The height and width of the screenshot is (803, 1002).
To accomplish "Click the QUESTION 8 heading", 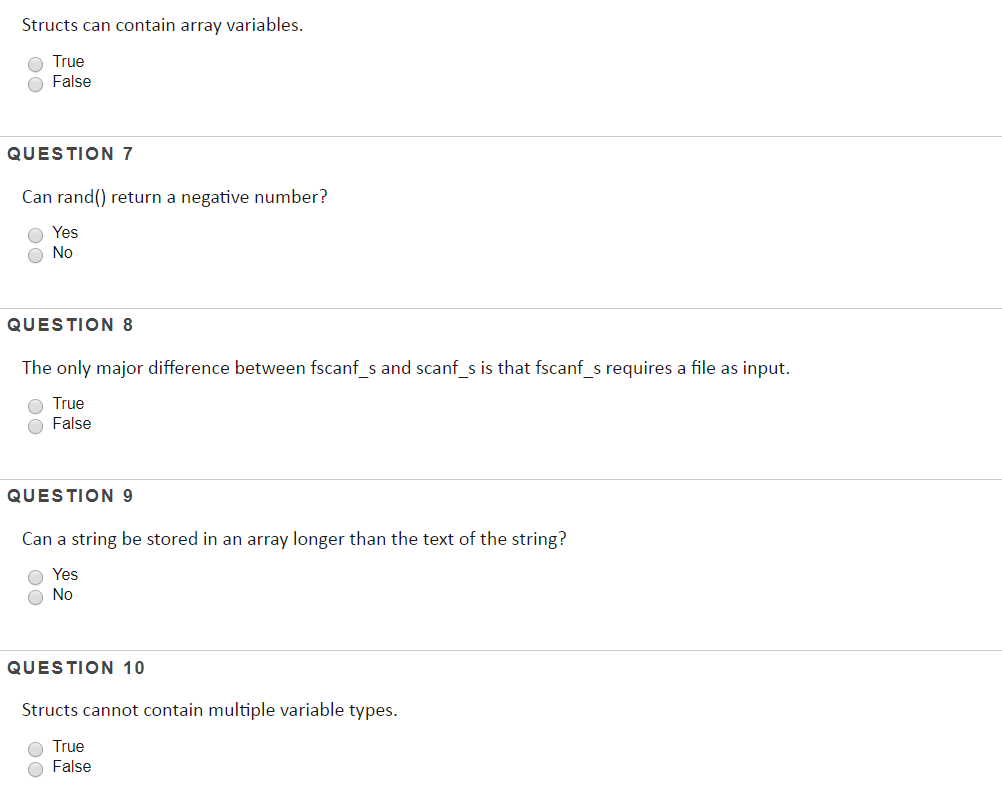I will [70, 325].
